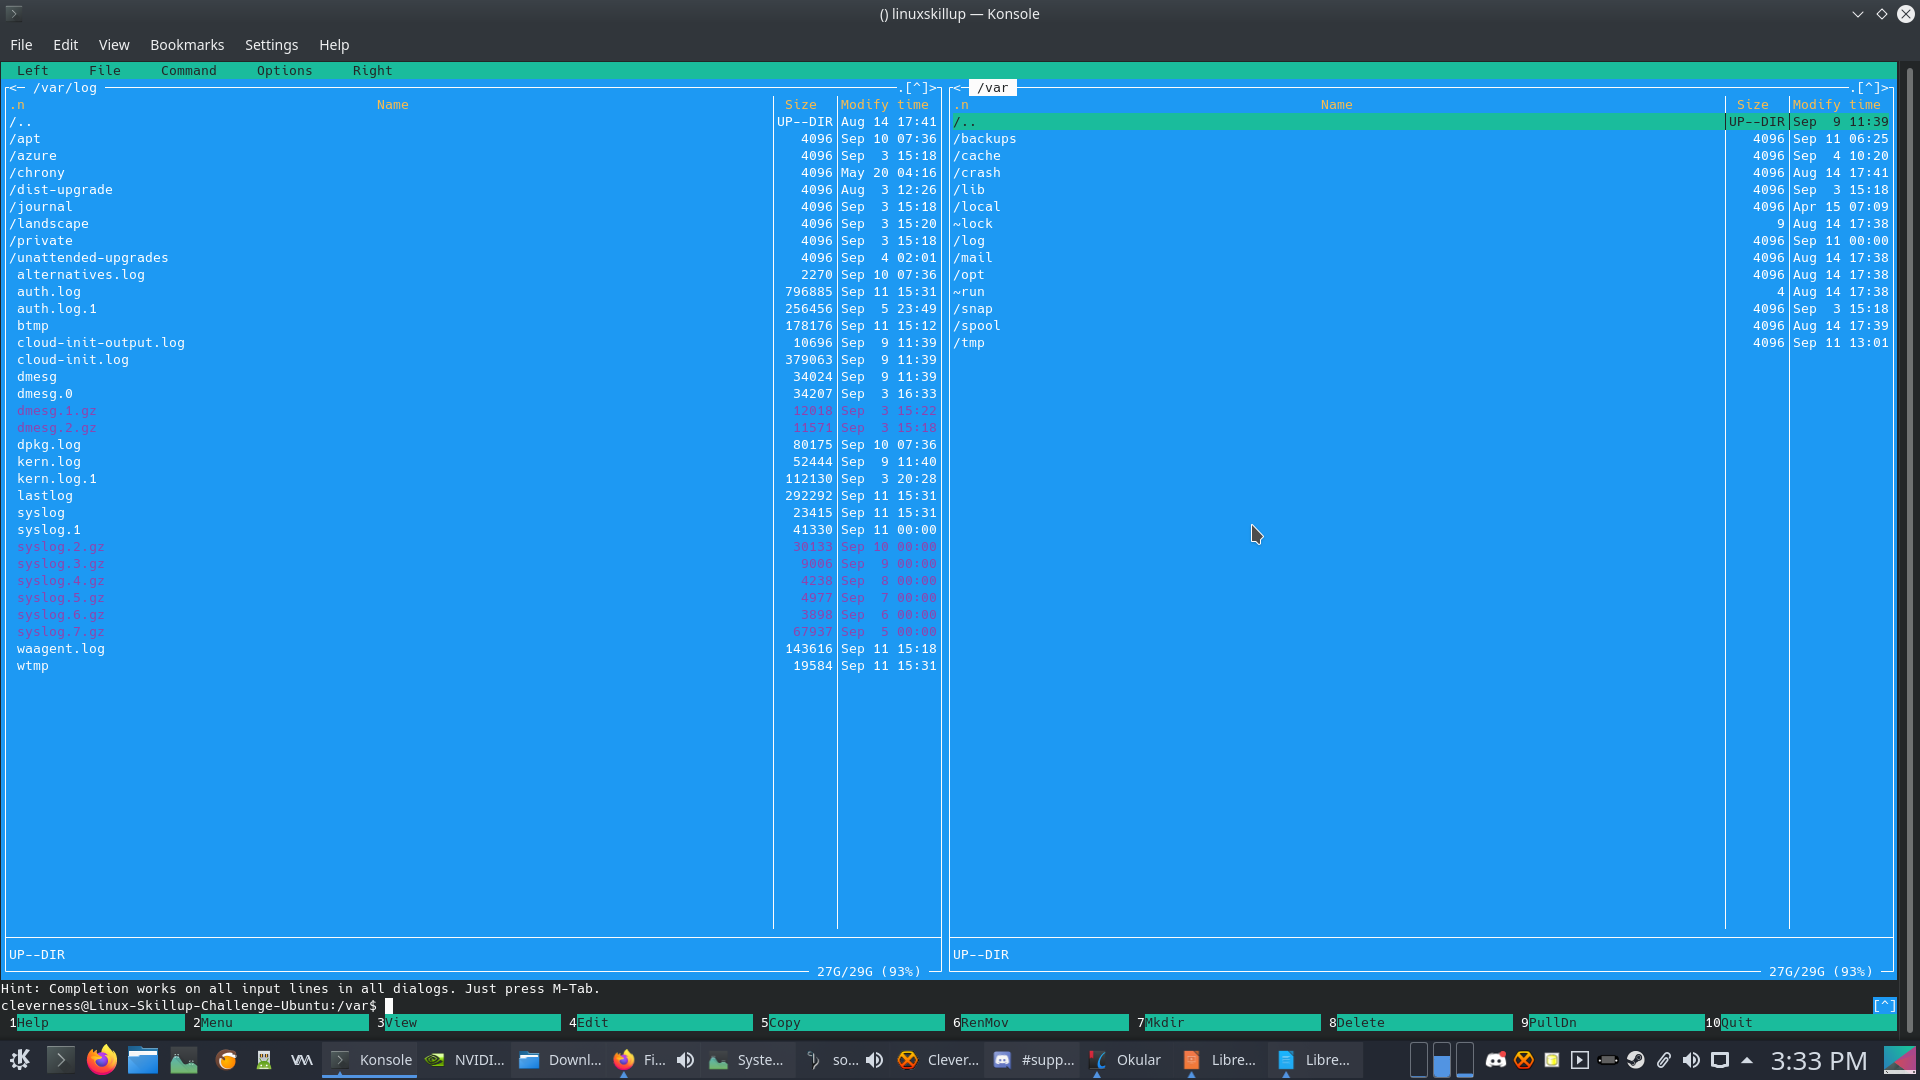Click the 3 View function key button
Viewport: 1920px width, 1080px height.
coord(469,1022)
